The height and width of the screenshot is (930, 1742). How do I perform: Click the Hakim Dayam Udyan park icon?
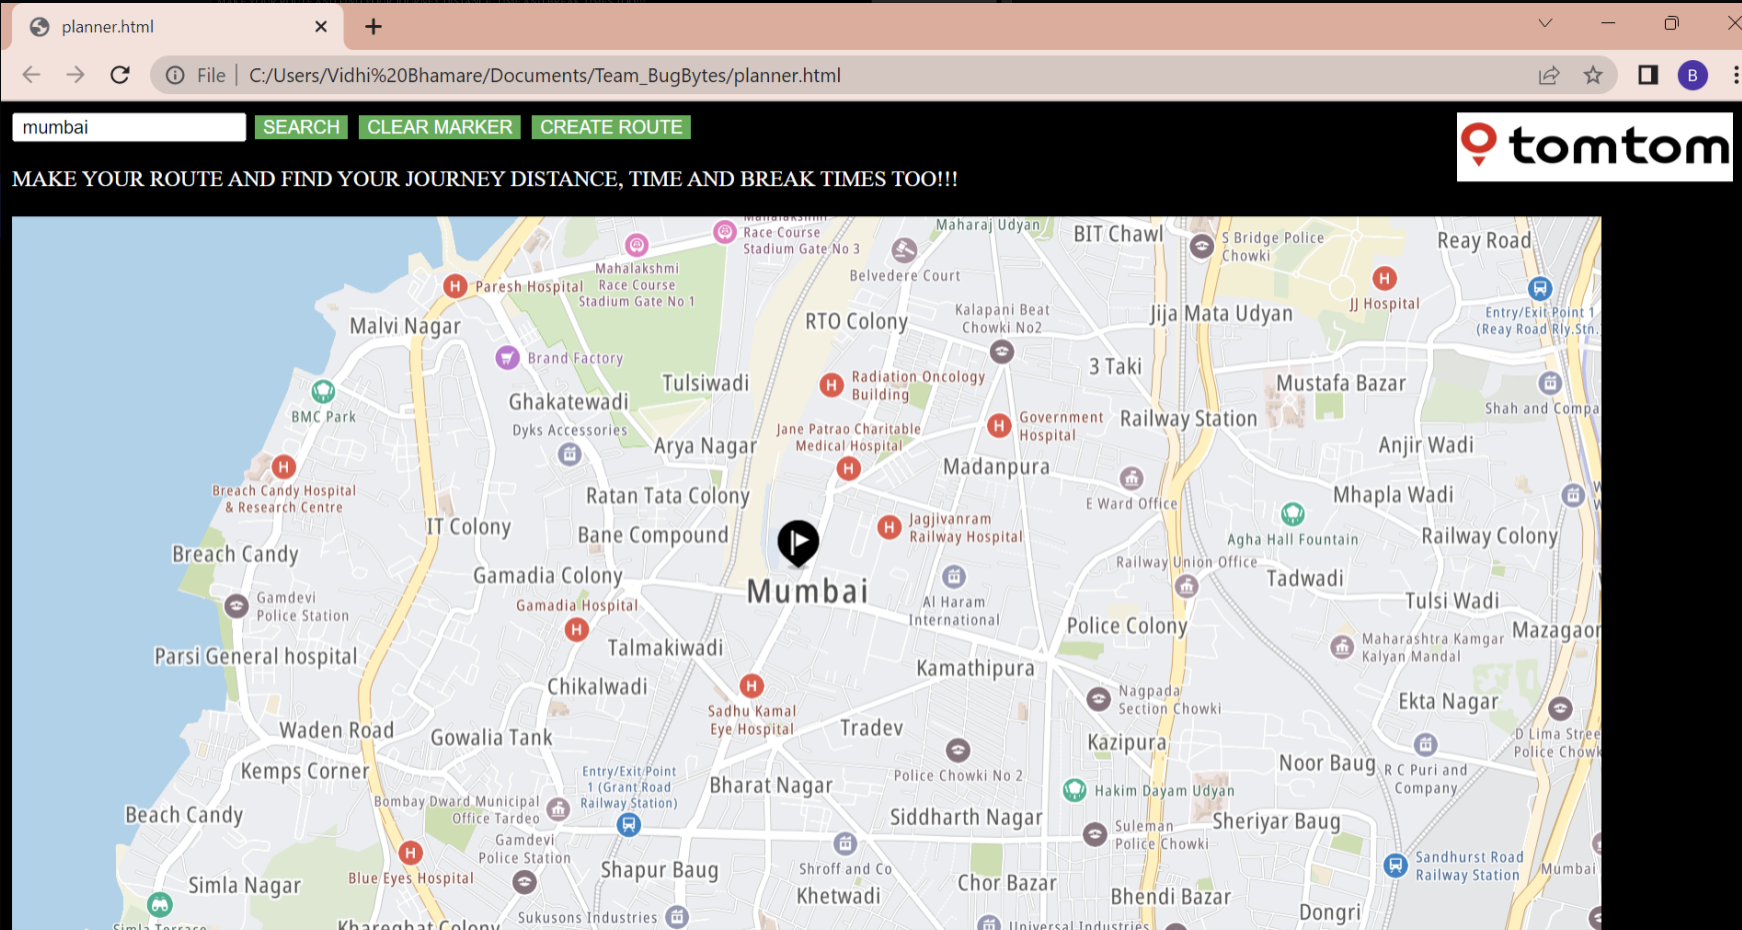coord(1075,790)
